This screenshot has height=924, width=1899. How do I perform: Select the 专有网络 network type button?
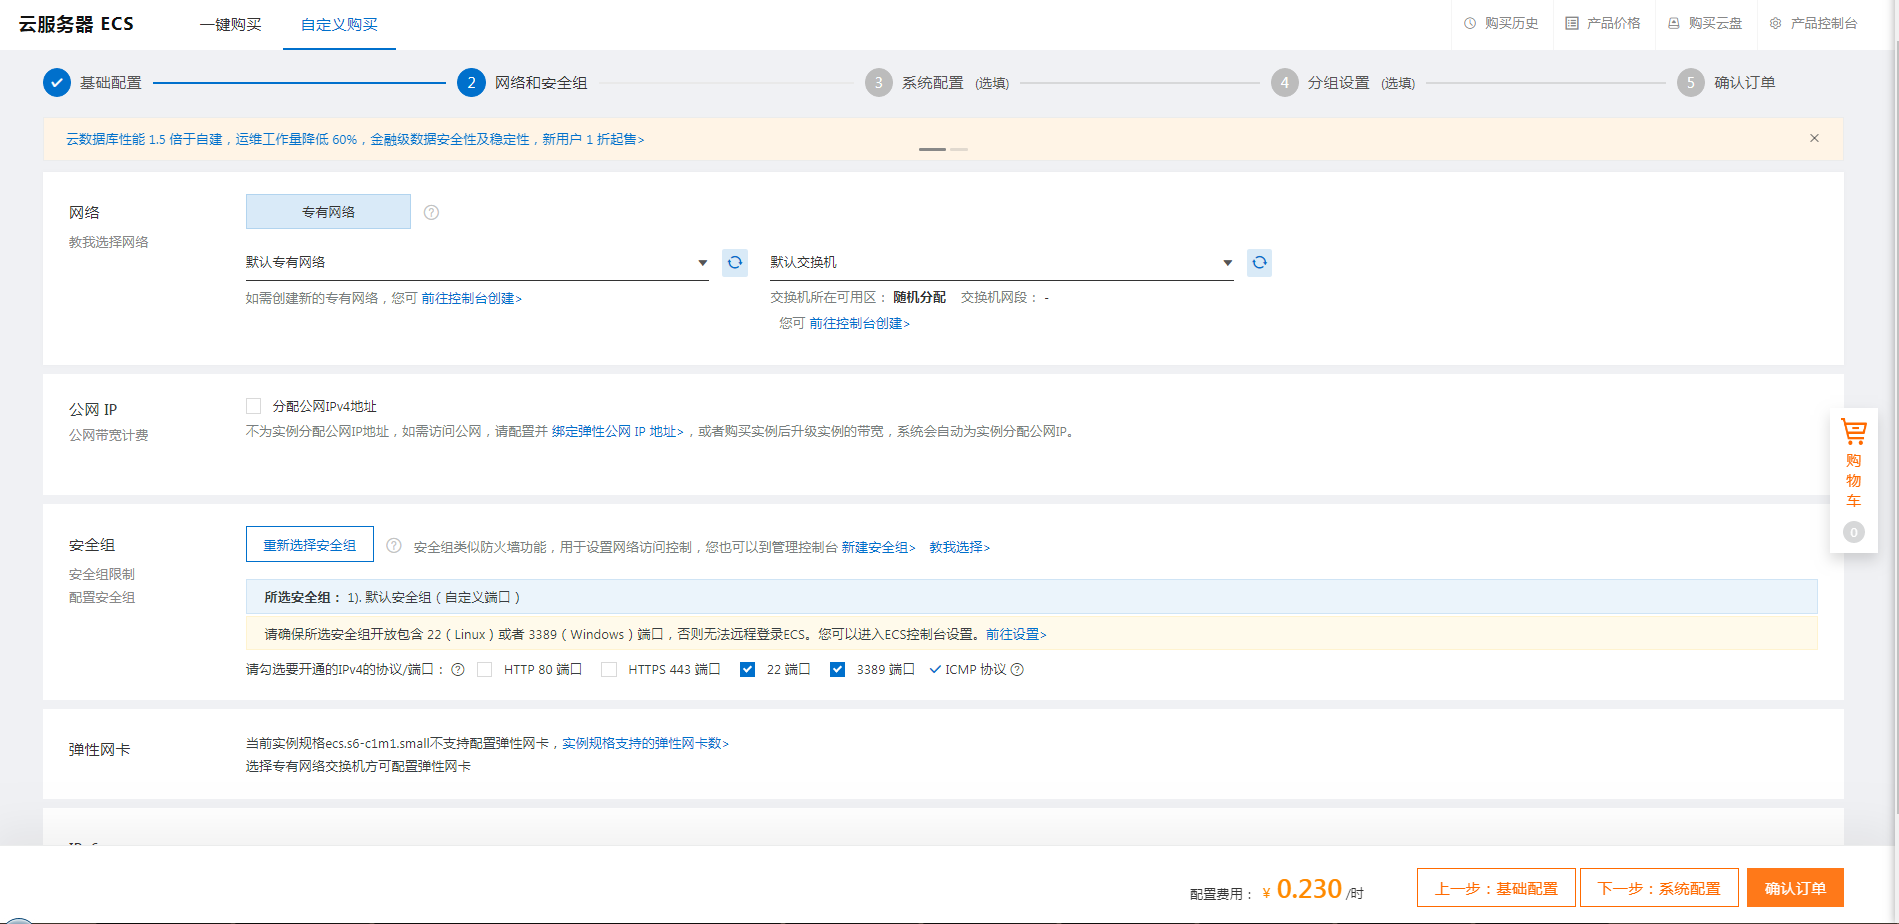(x=328, y=212)
